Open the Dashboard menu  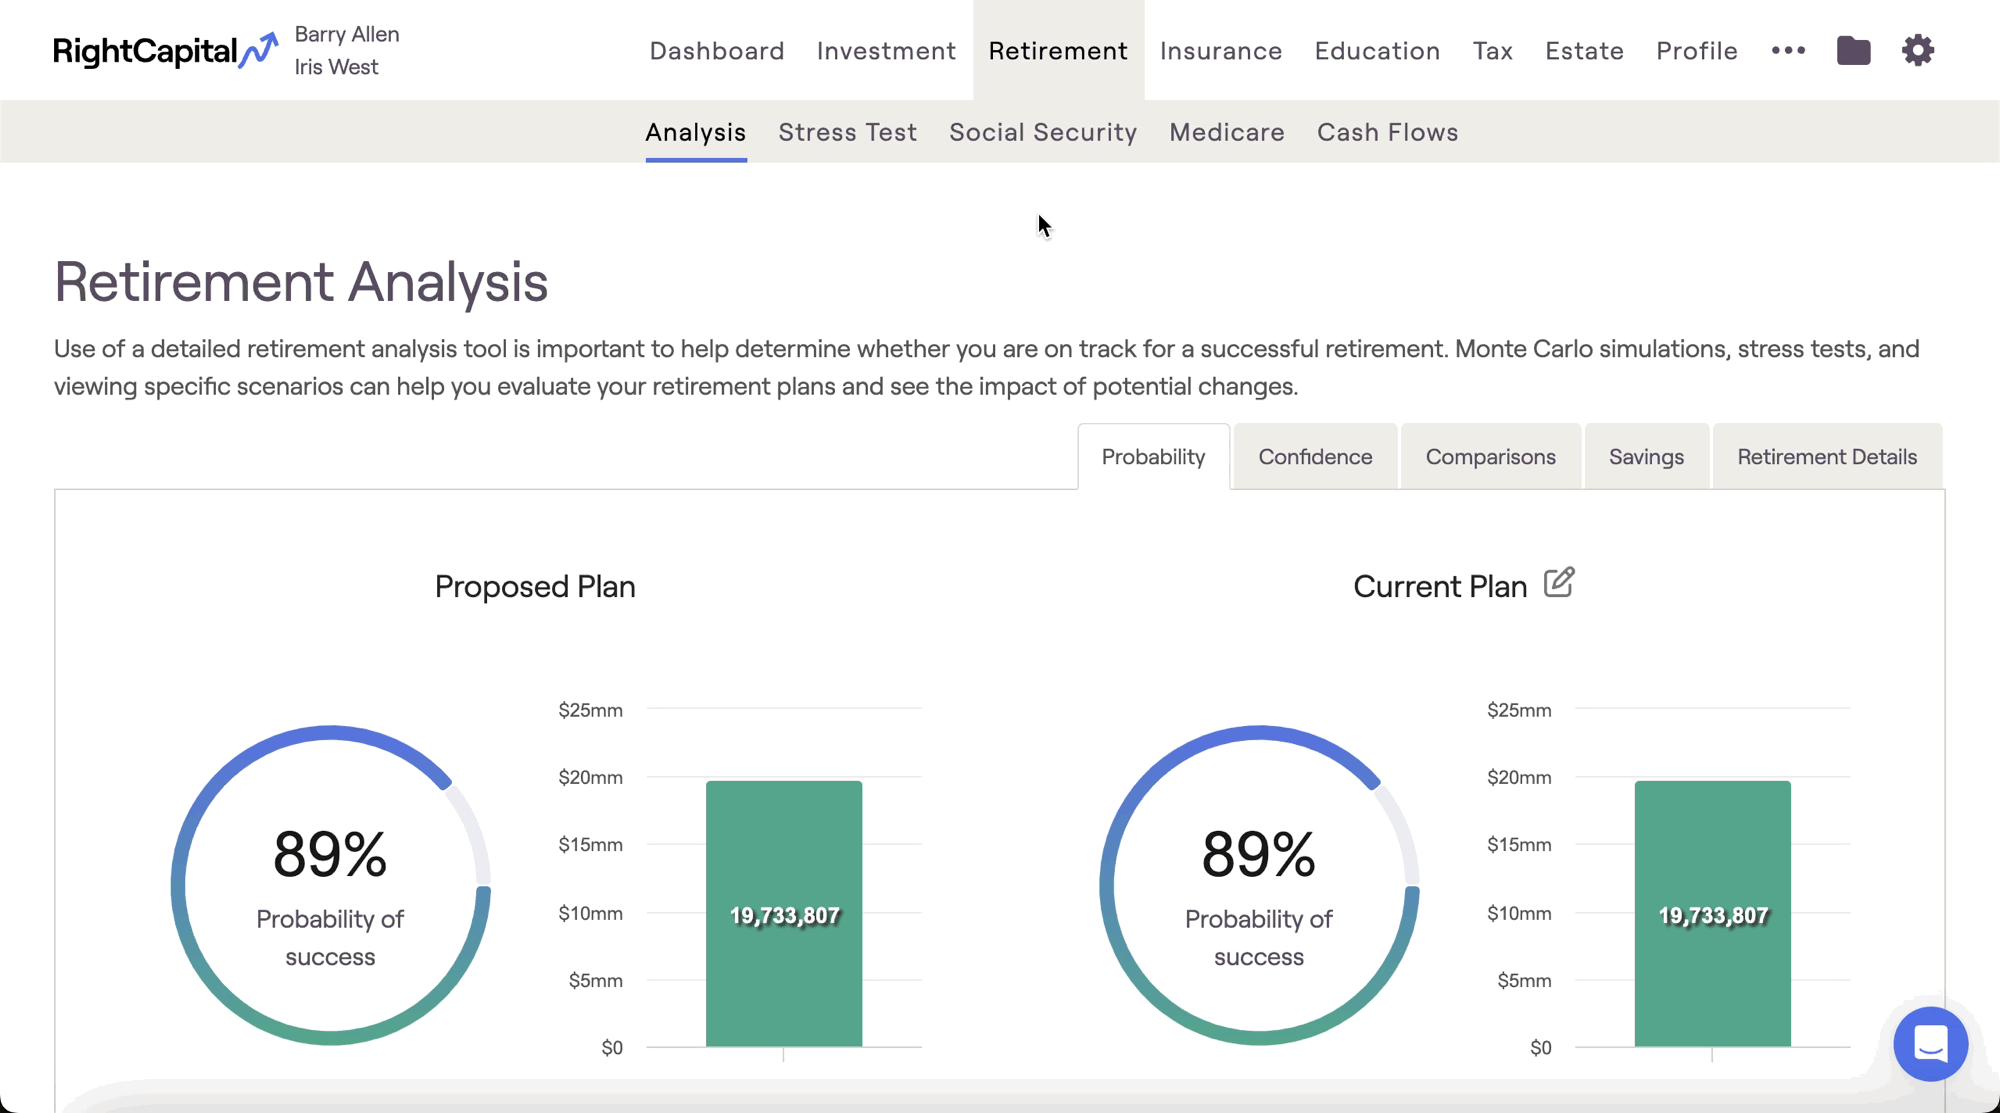[716, 51]
